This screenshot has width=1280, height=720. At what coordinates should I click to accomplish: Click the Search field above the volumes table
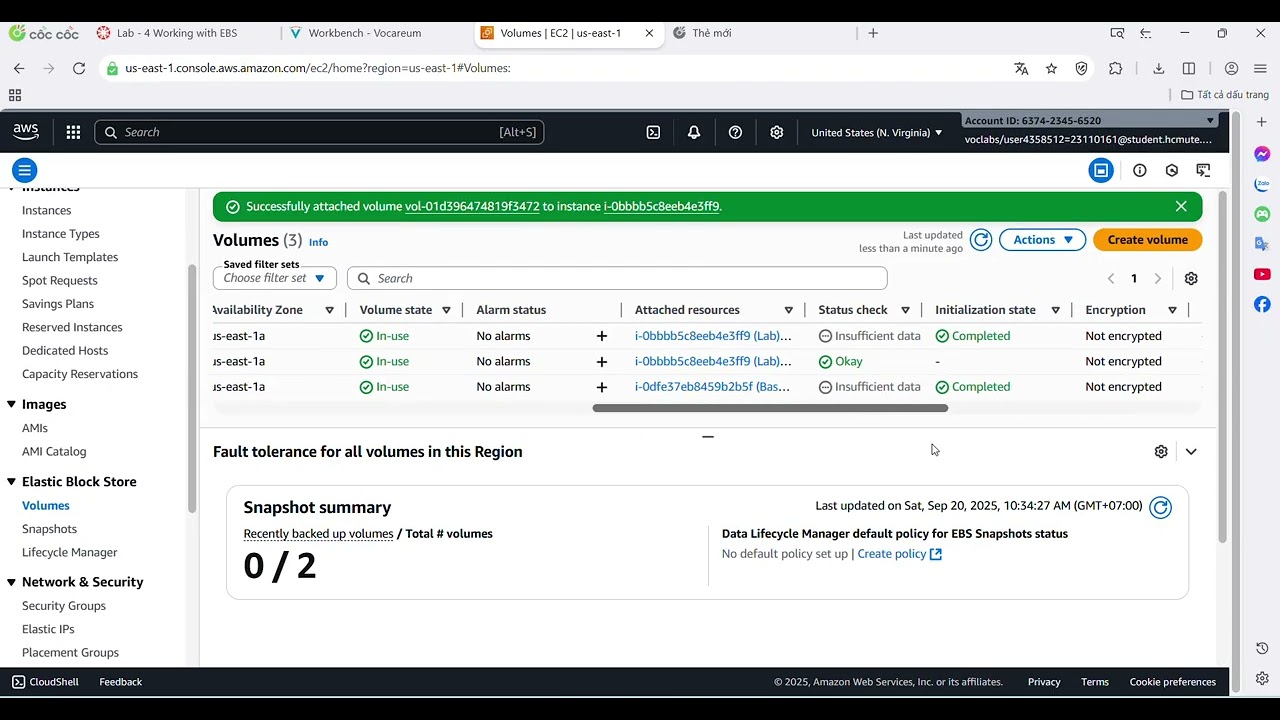617,279
